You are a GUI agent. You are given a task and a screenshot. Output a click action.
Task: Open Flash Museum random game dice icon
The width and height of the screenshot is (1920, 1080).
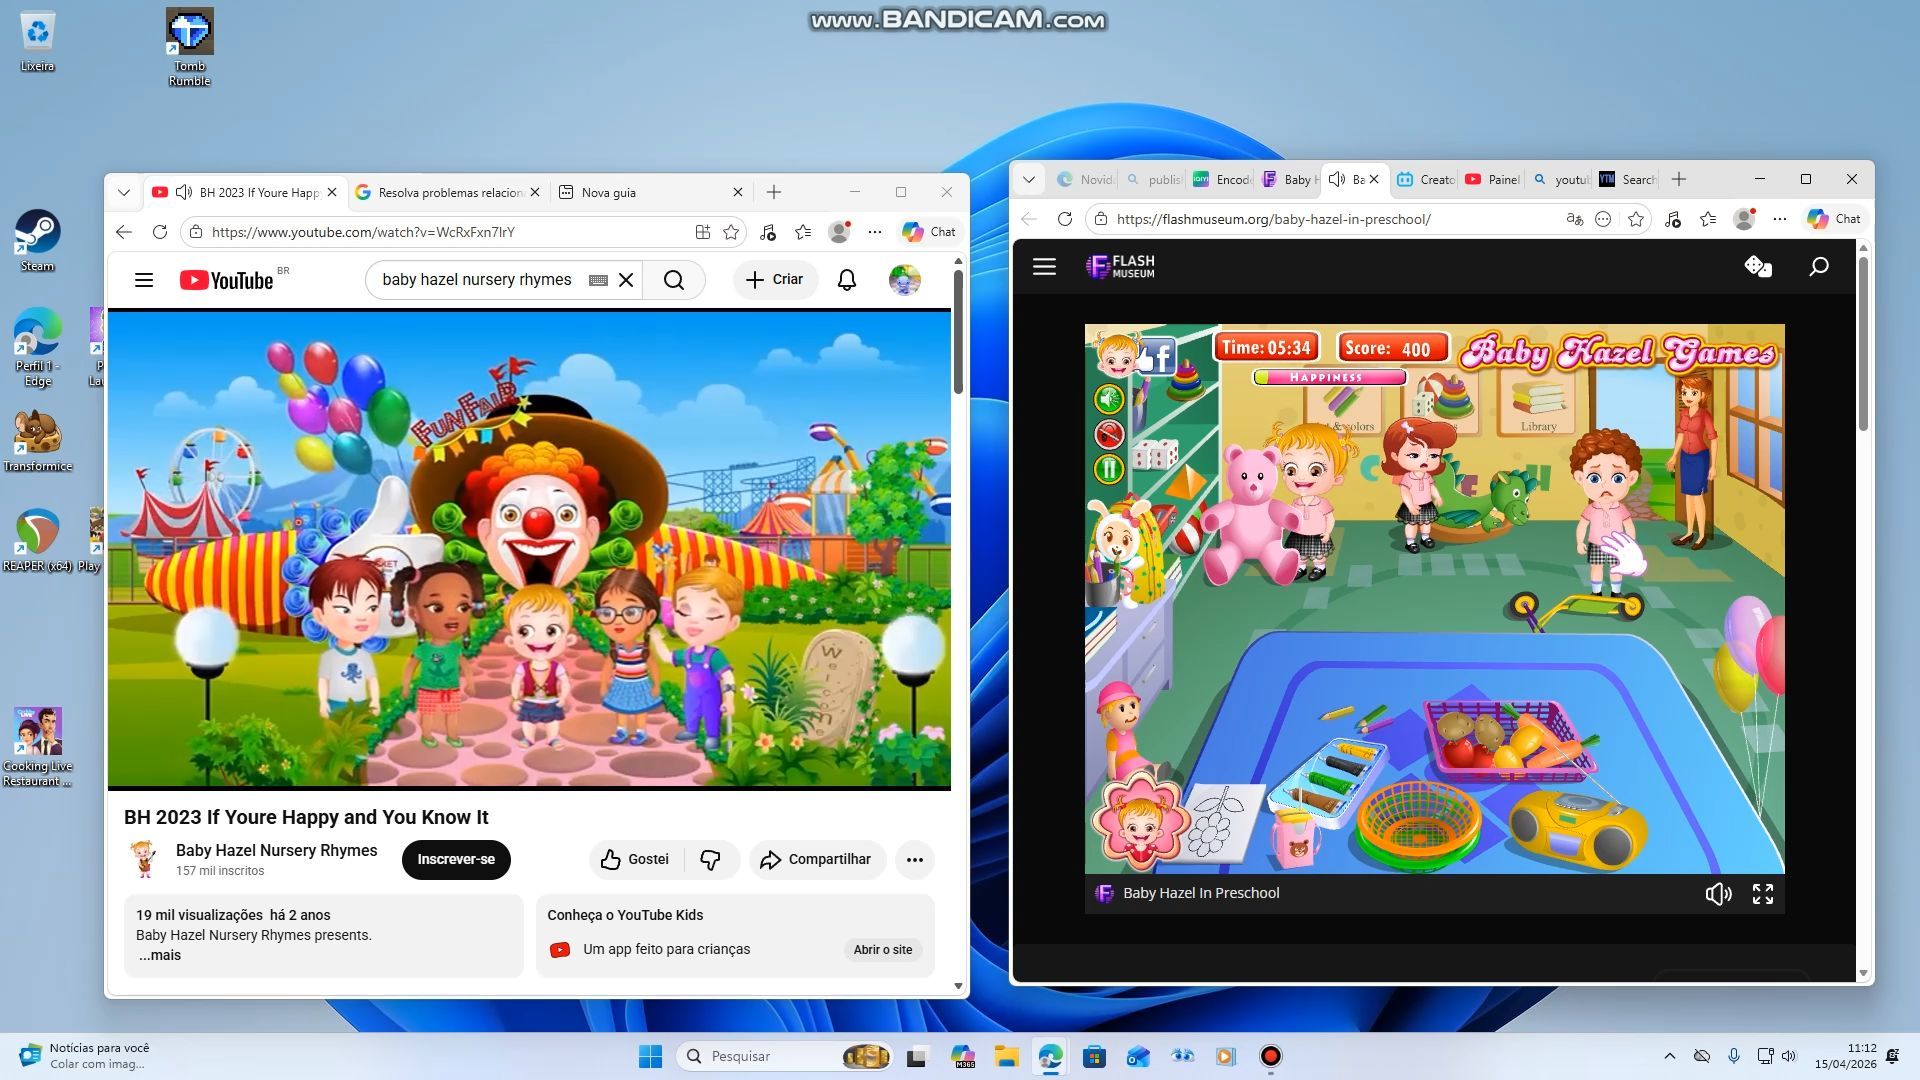point(1757,266)
